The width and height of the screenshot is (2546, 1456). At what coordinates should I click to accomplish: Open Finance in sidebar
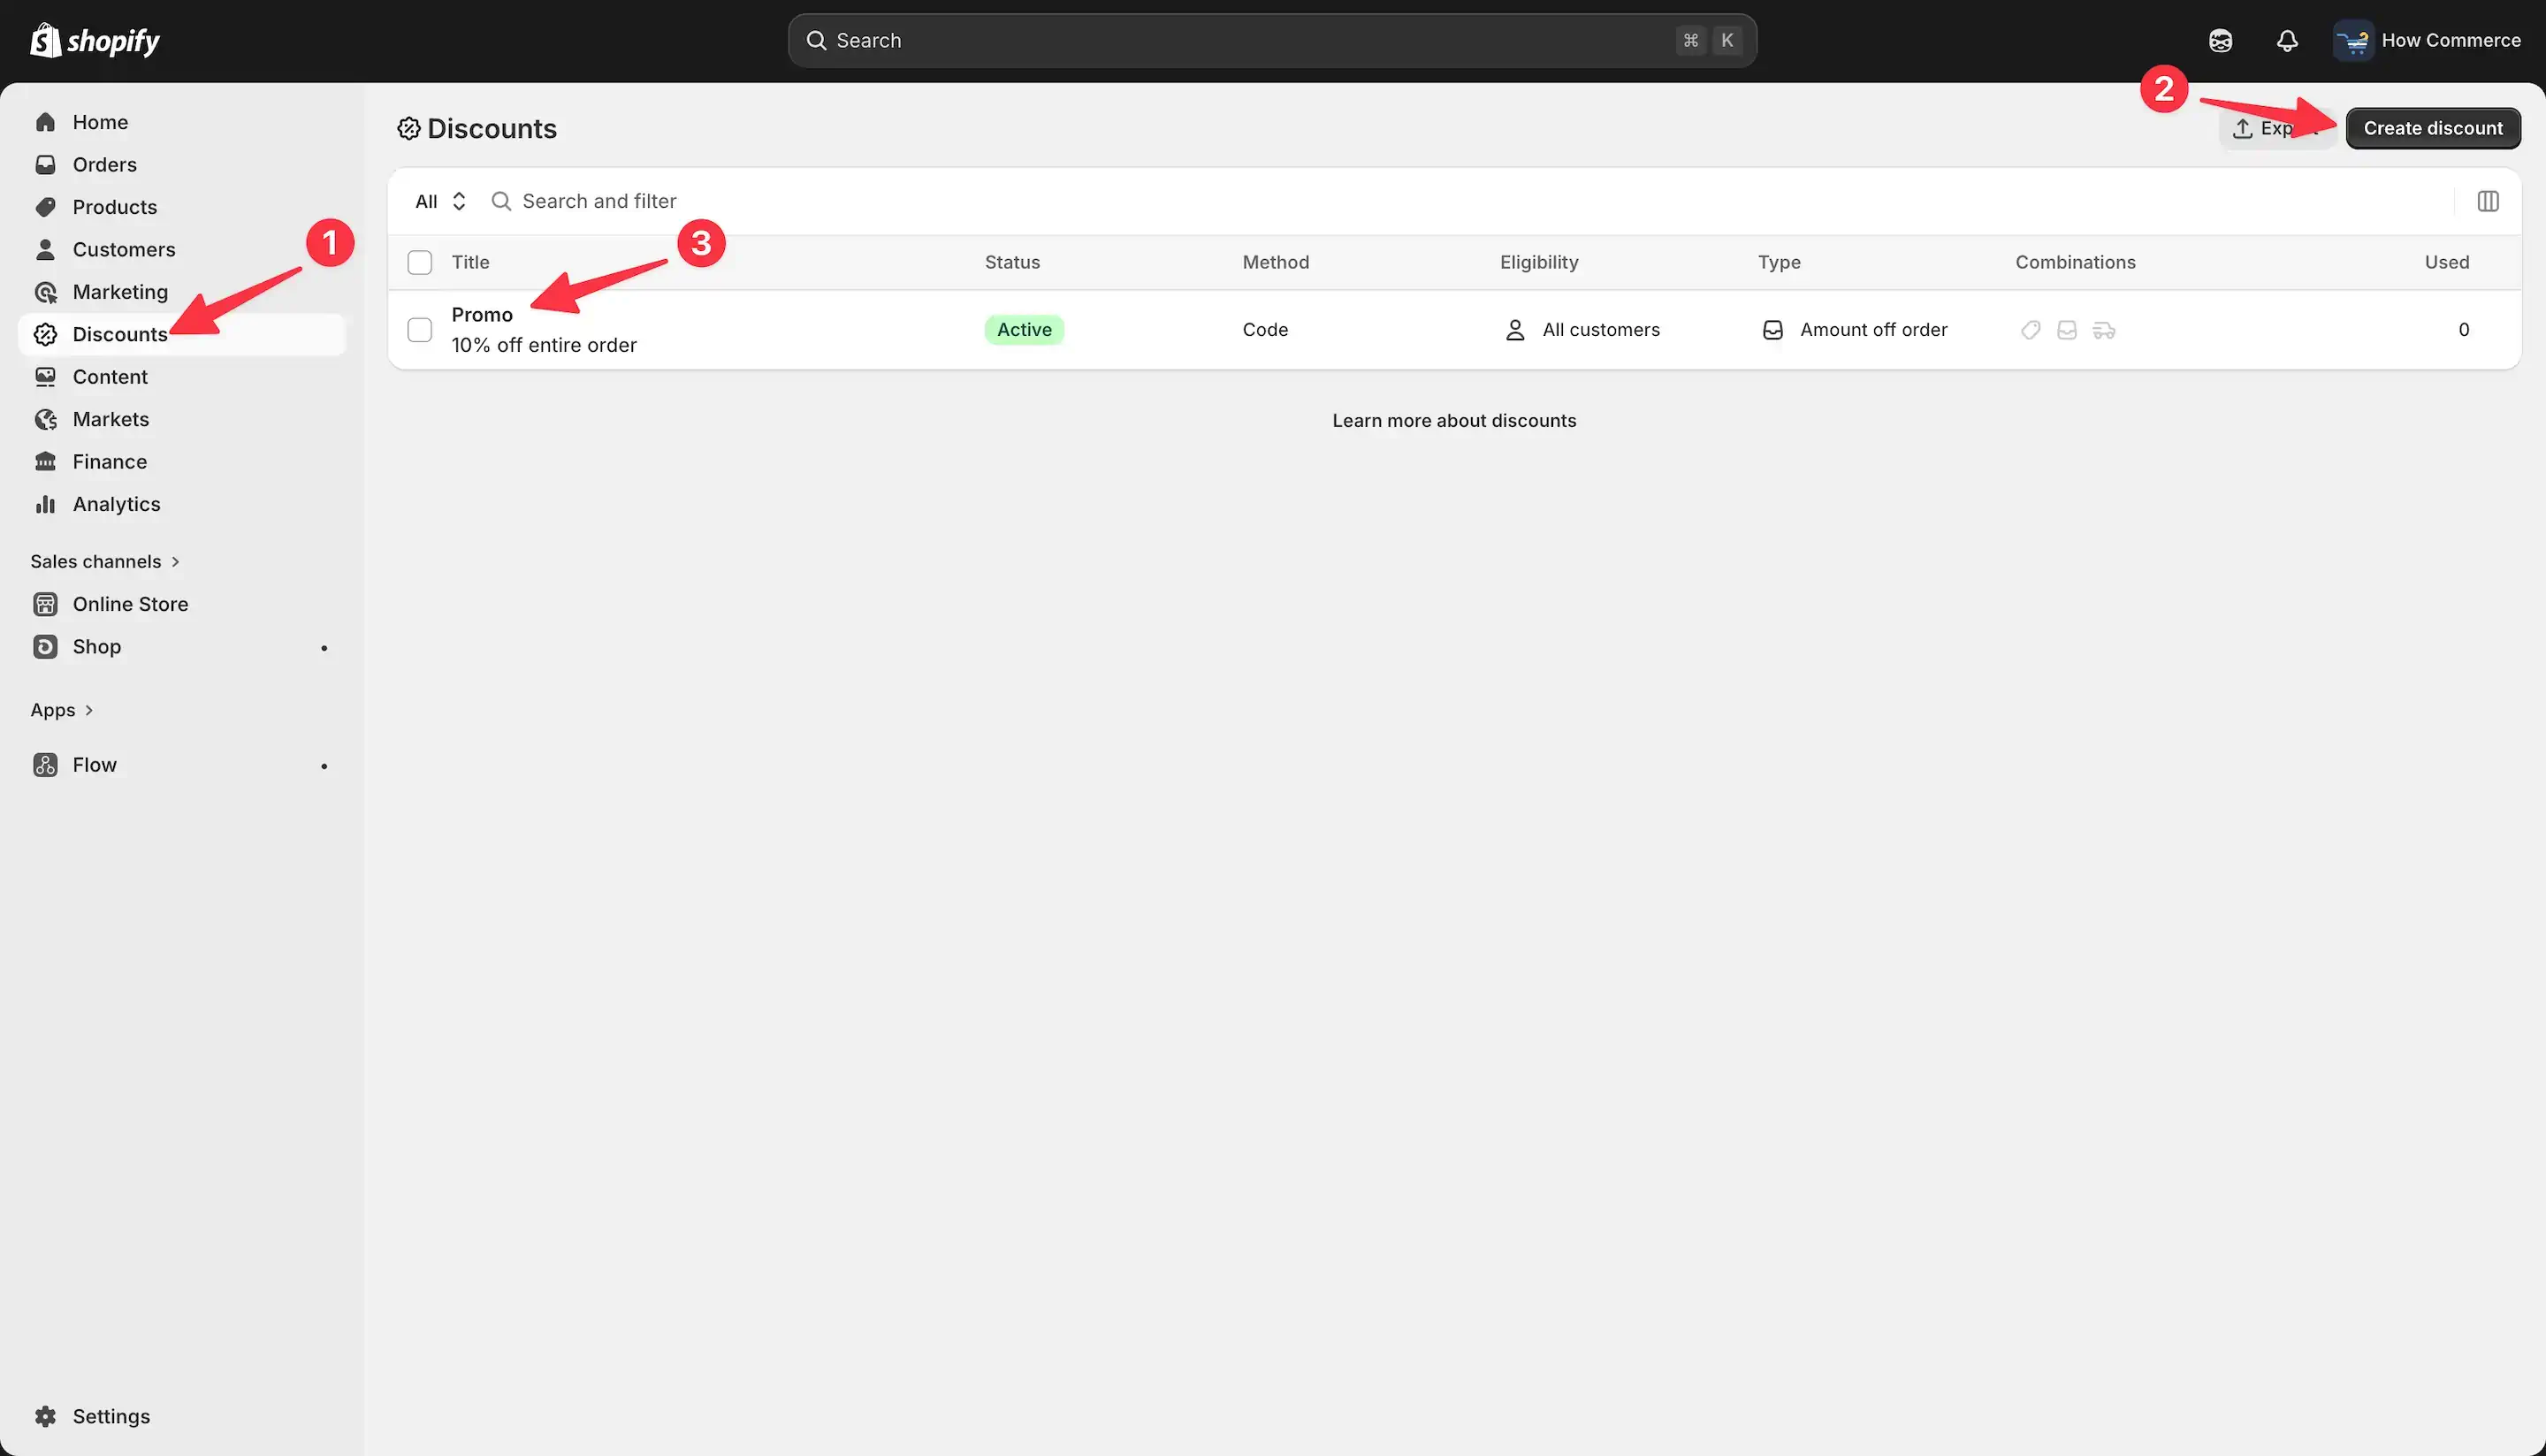tap(182, 462)
